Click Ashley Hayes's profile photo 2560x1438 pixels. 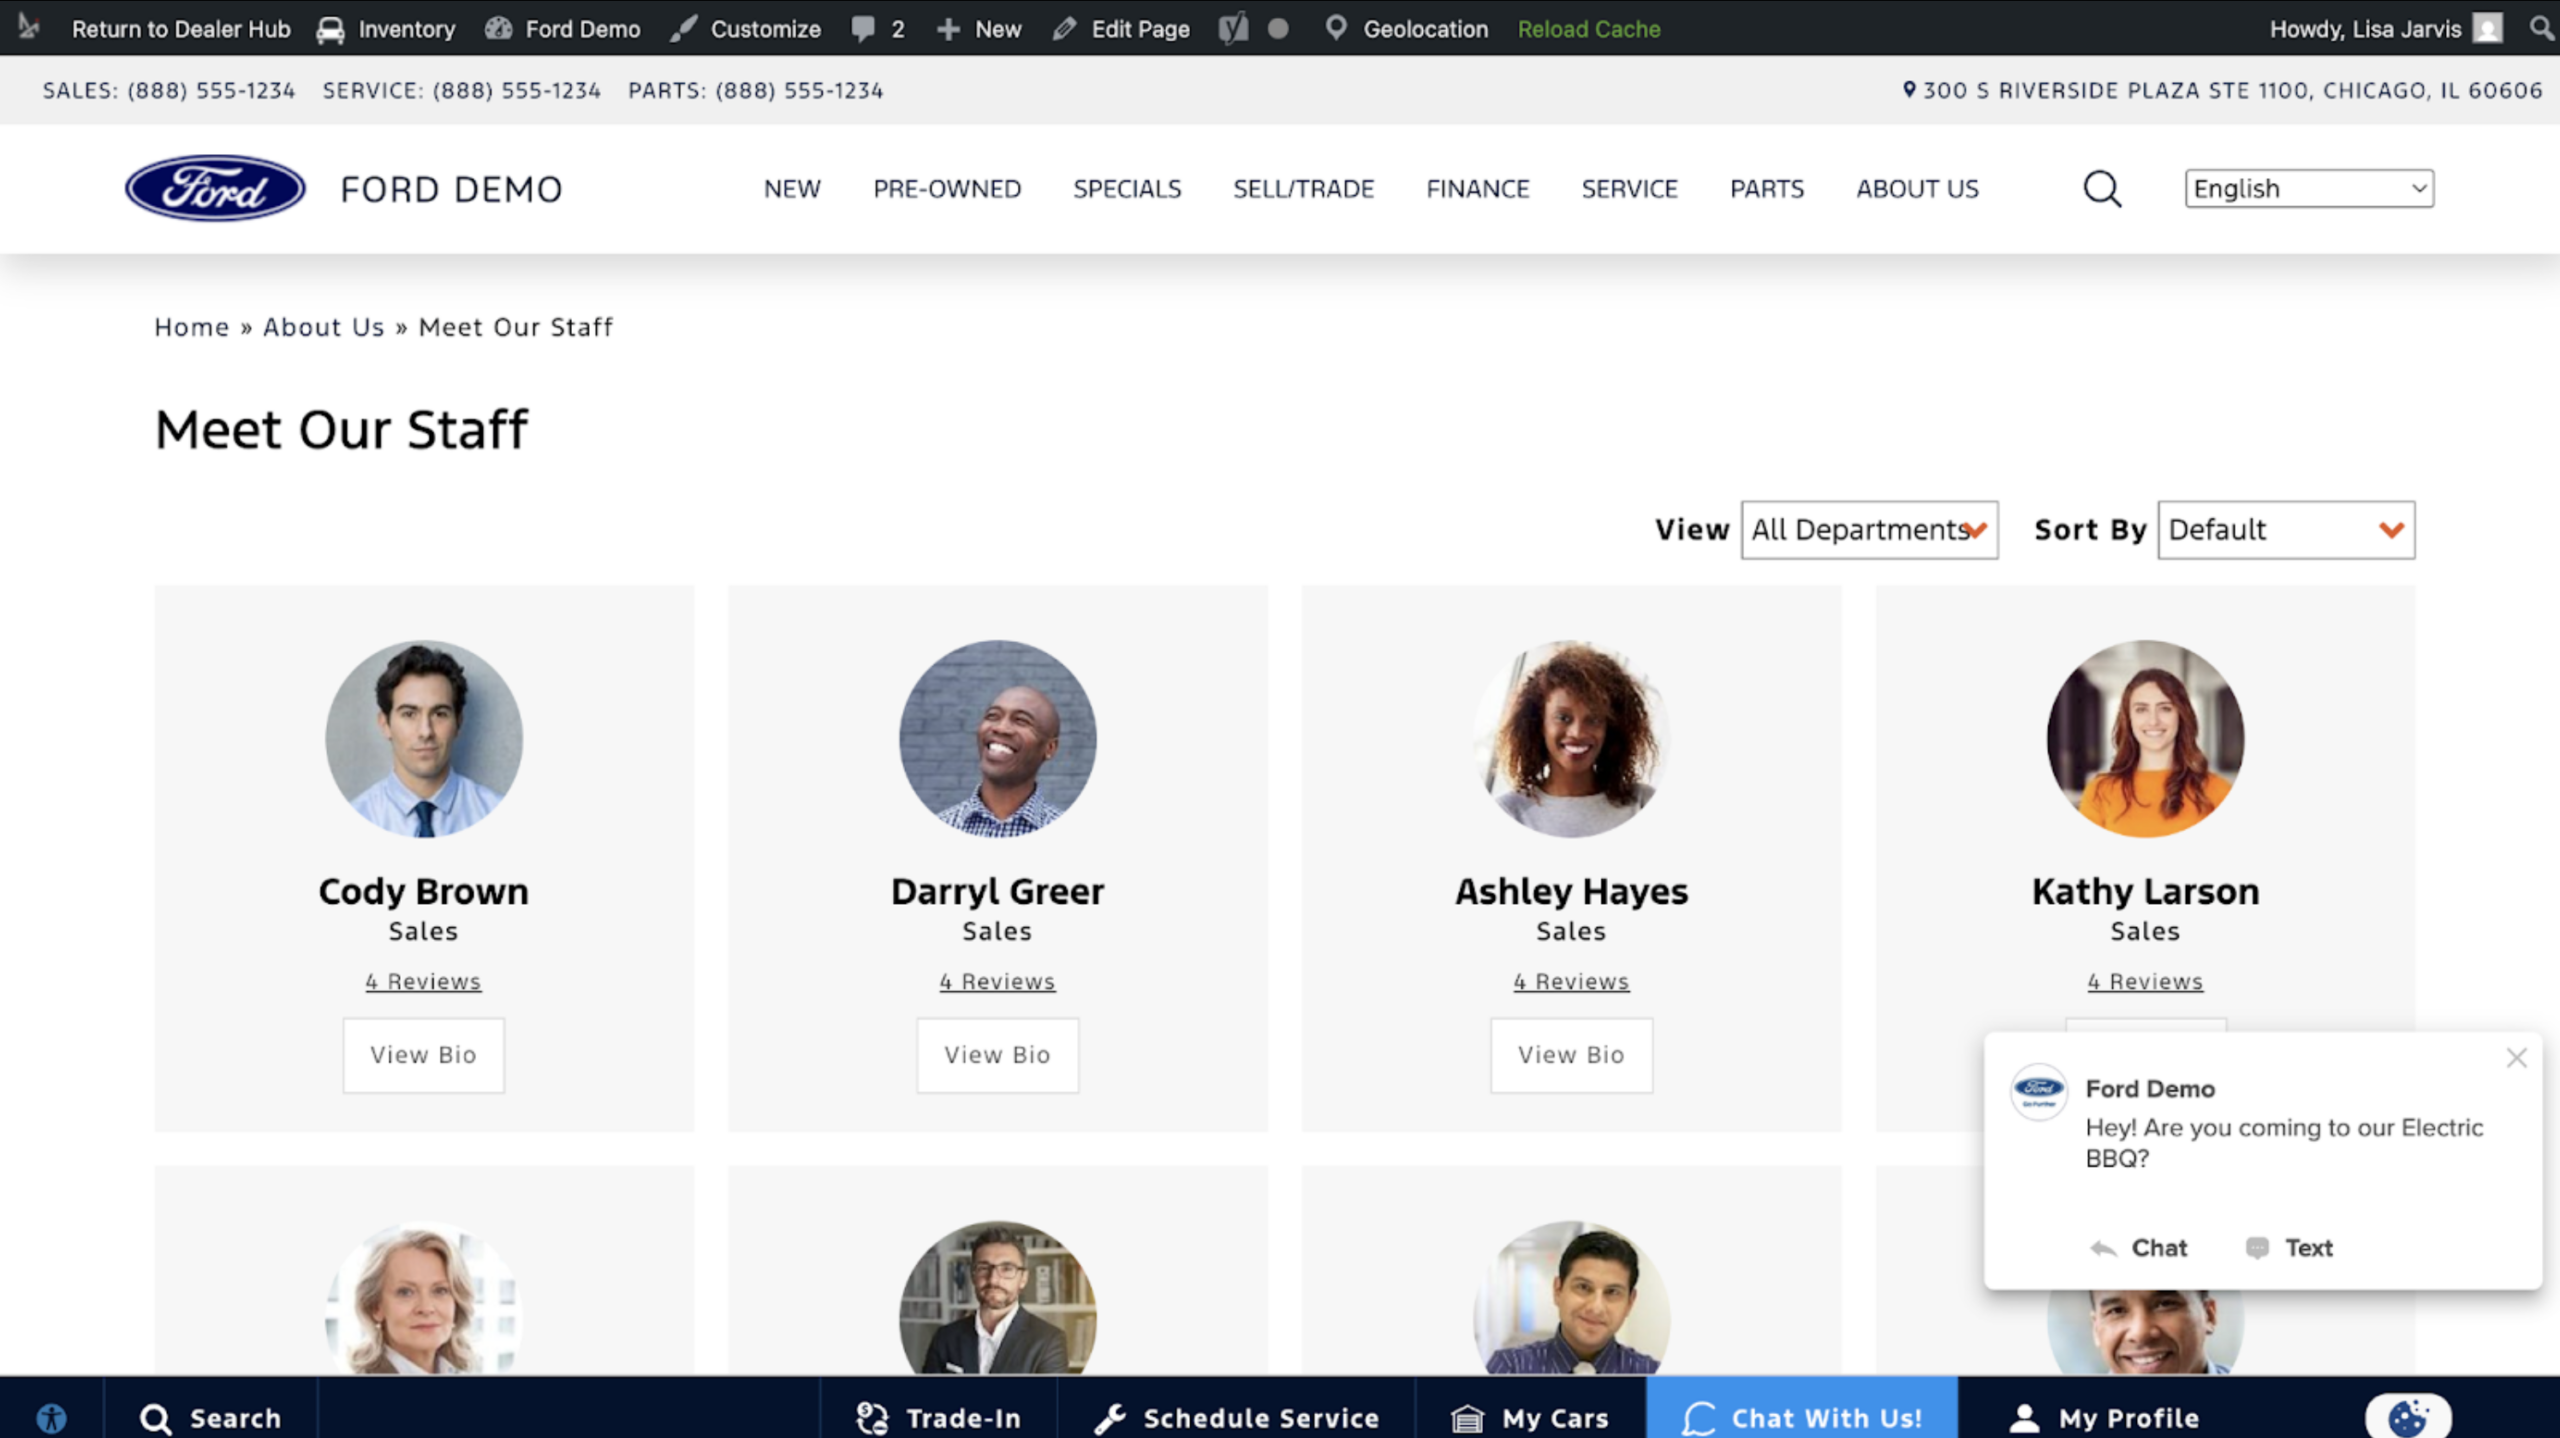tap(1572, 738)
